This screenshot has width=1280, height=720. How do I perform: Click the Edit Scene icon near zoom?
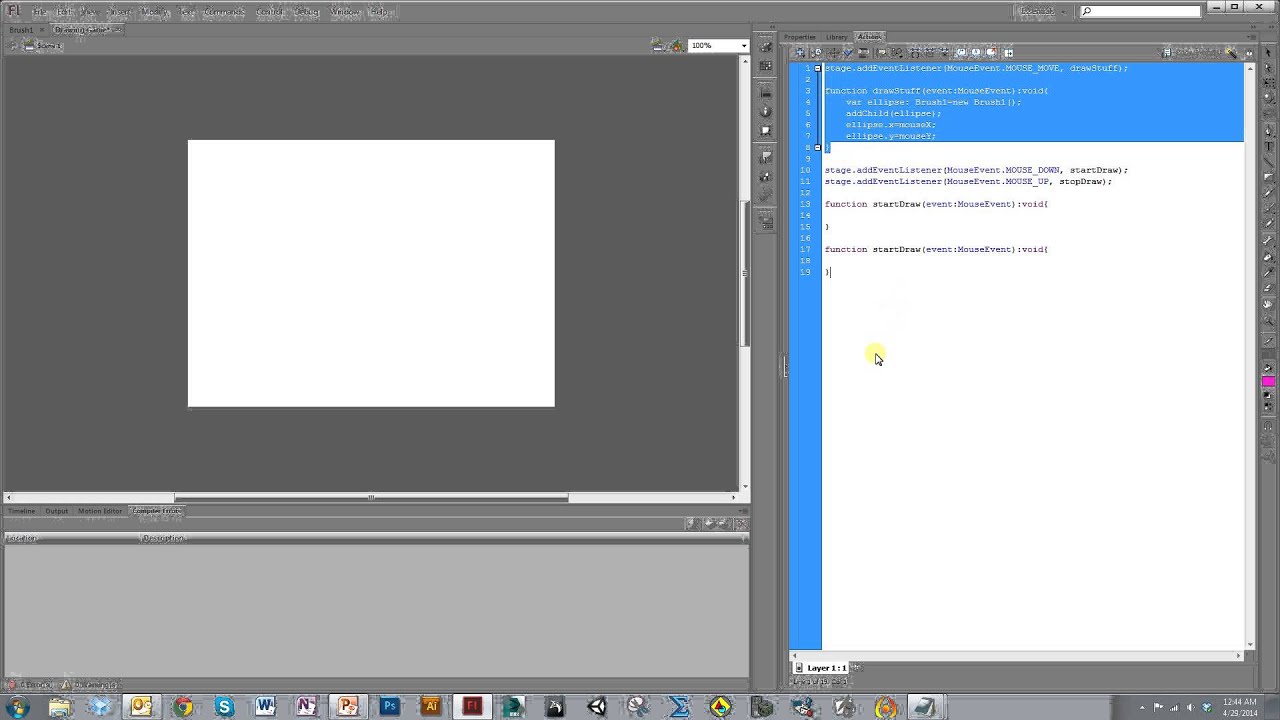tap(657, 45)
